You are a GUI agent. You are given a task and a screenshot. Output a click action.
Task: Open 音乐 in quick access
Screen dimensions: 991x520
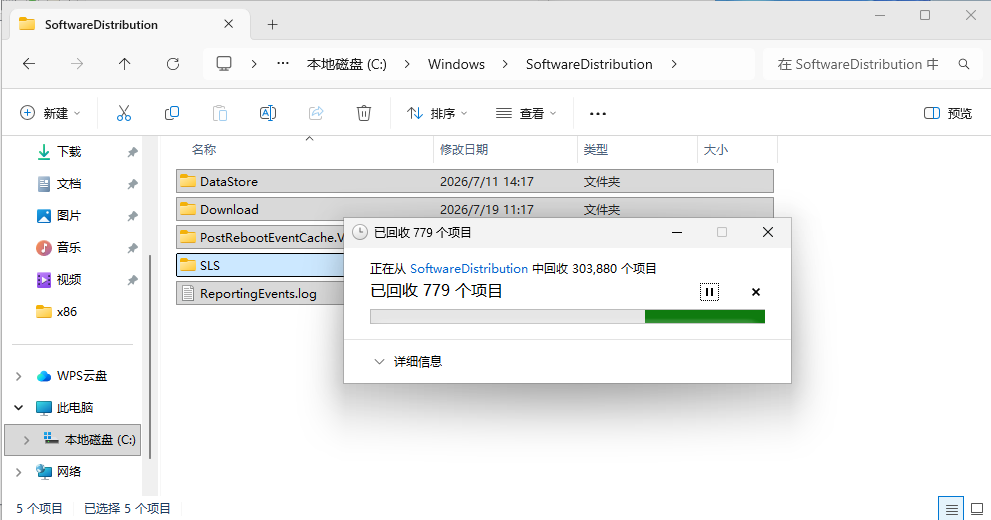[x=68, y=248]
